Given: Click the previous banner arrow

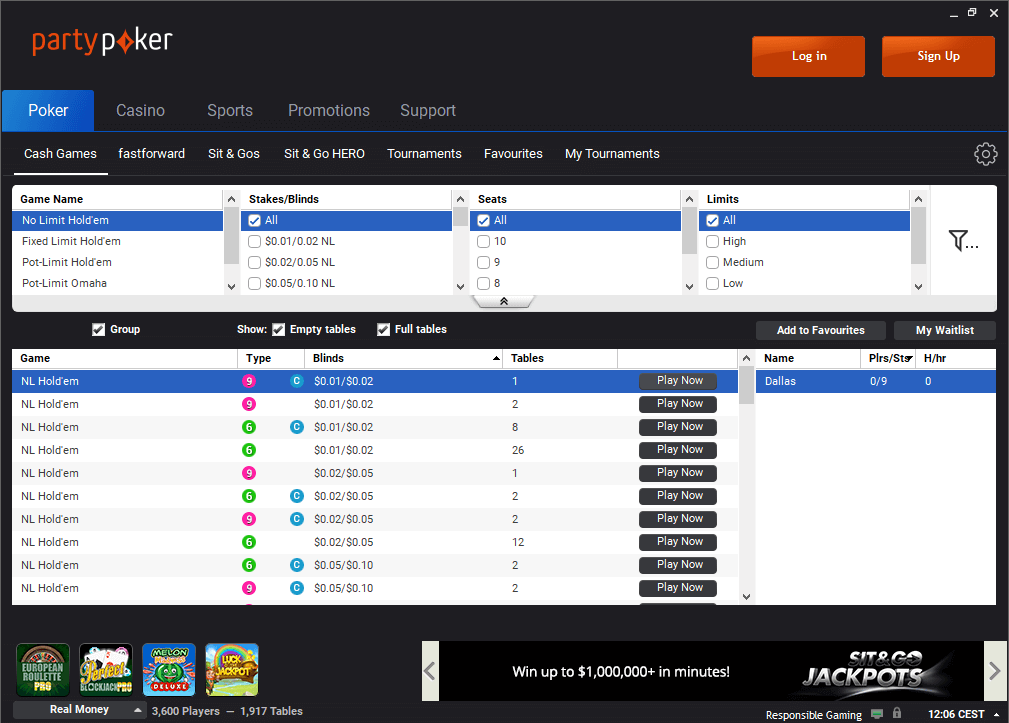Looking at the screenshot, I should pyautogui.click(x=430, y=671).
